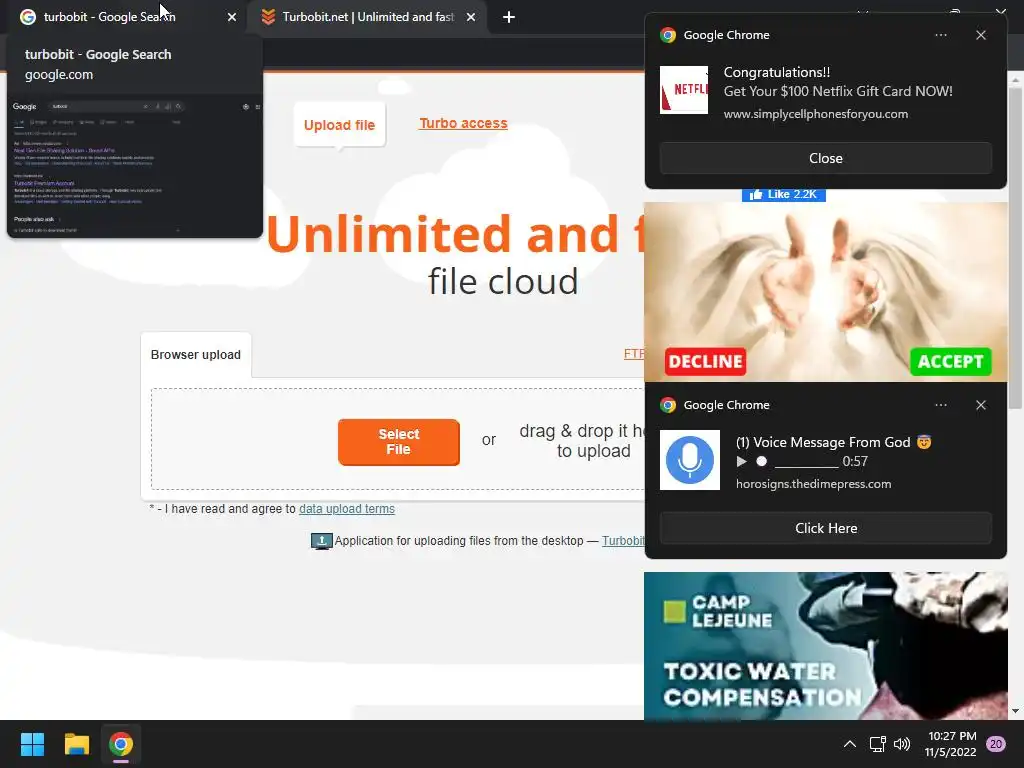Close the turbobit Google Search tab

(232, 17)
